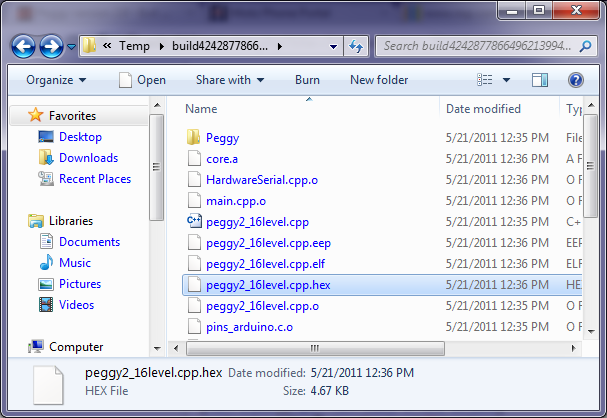This screenshot has height=418, width=607.
Task: Click the Back navigation arrow
Action: (x=24, y=46)
